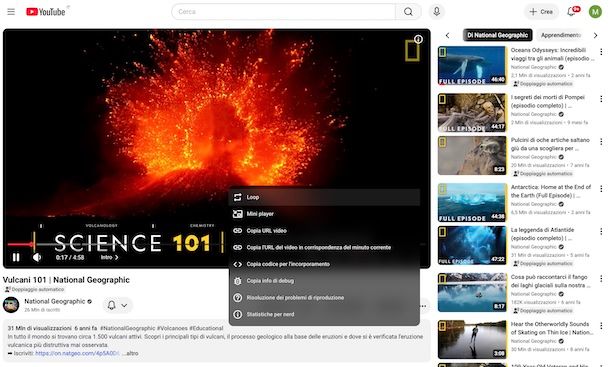Open the Pulcini di oche artiche thumbnail
Image resolution: width=610 pixels, height=367 pixels.
(472, 155)
